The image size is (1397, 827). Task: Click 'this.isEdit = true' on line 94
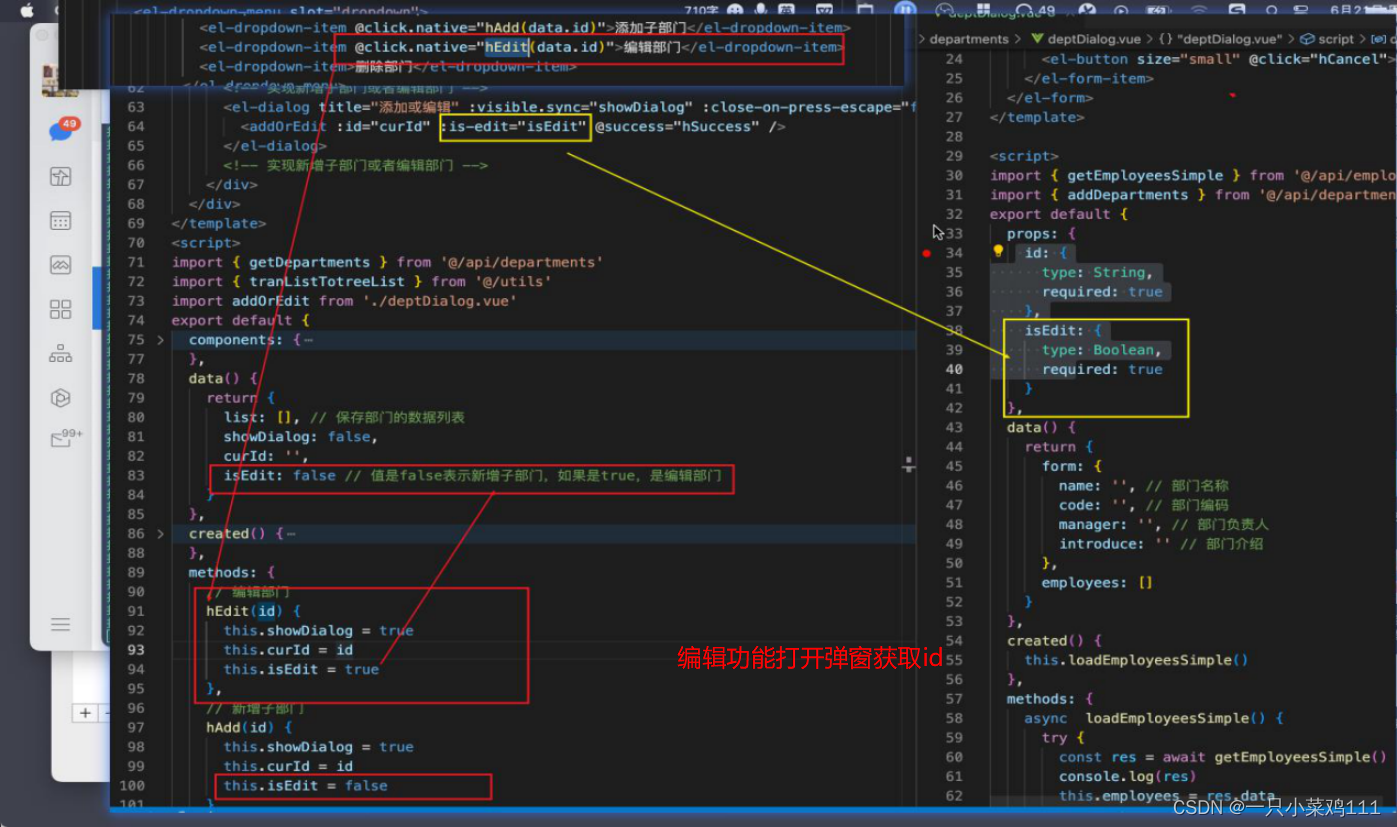pos(301,669)
